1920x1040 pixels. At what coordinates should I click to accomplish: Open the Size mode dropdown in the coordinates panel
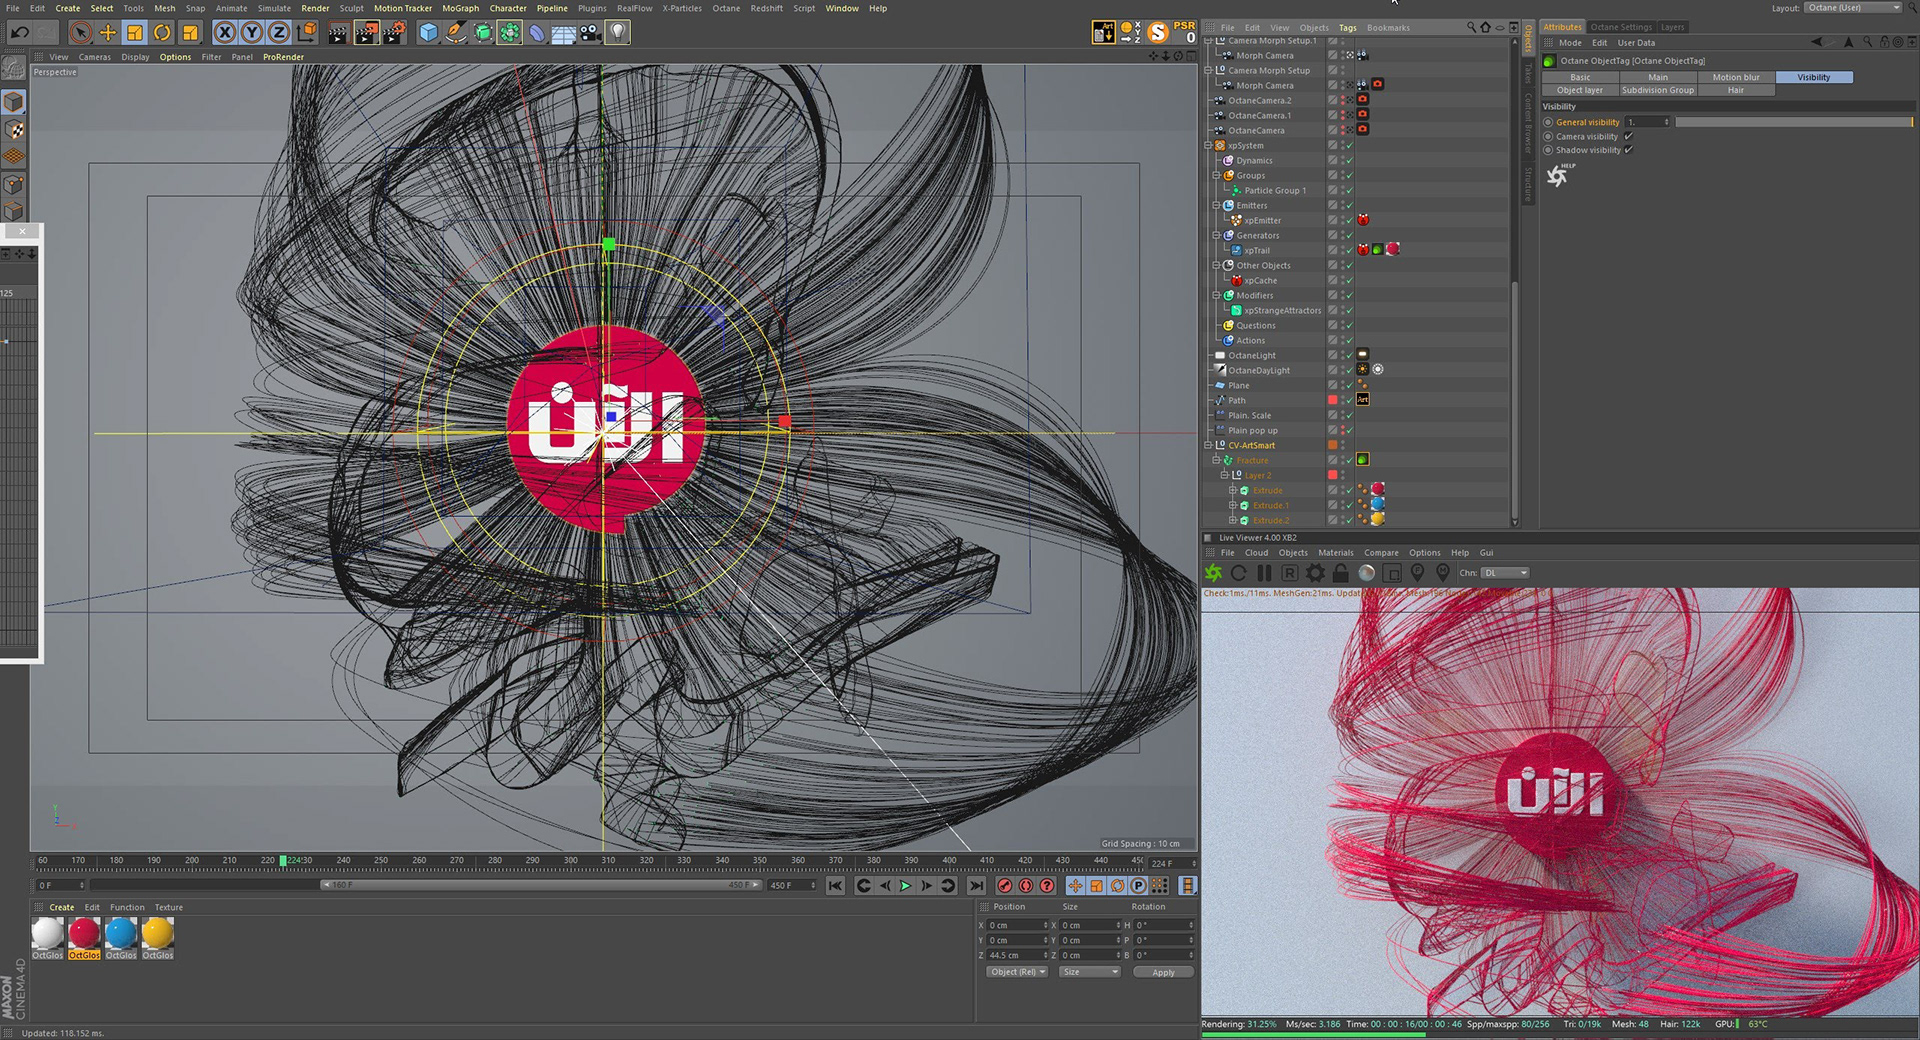pos(1090,972)
